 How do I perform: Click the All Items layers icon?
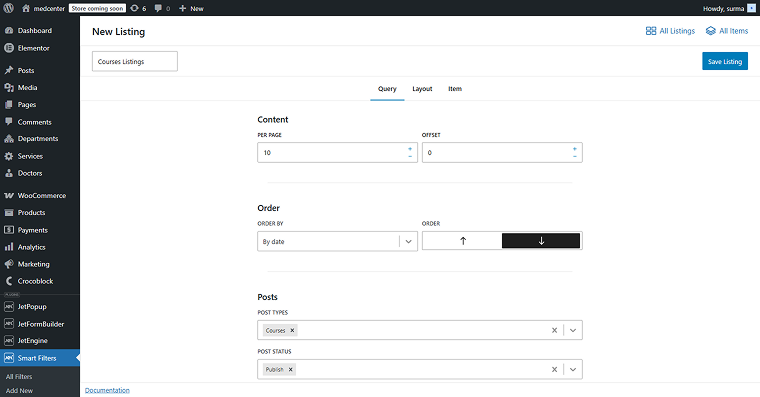pos(711,31)
